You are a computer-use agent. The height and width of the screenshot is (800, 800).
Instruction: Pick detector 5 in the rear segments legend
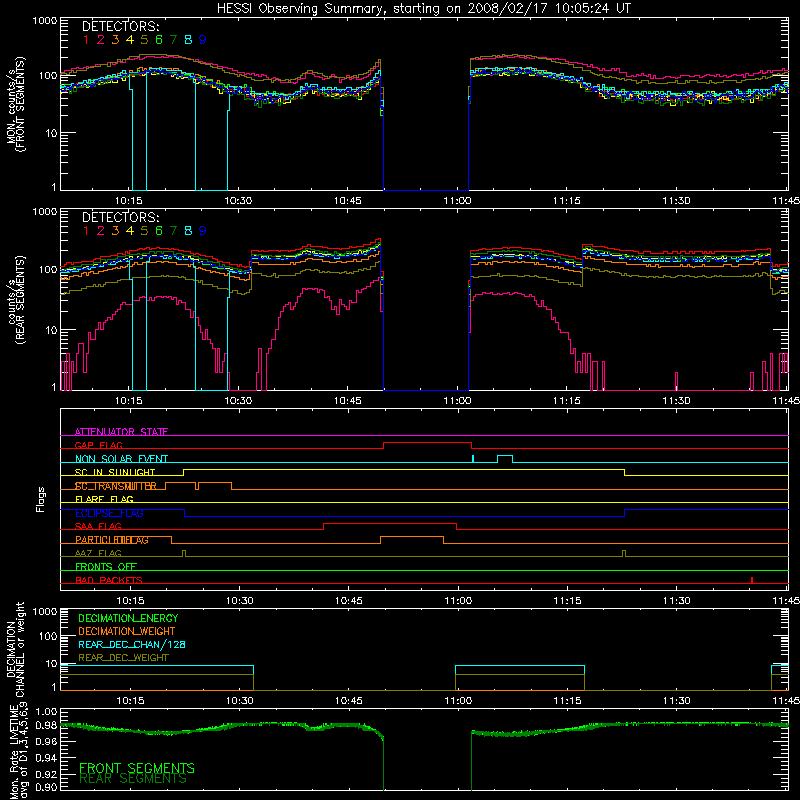(x=144, y=231)
